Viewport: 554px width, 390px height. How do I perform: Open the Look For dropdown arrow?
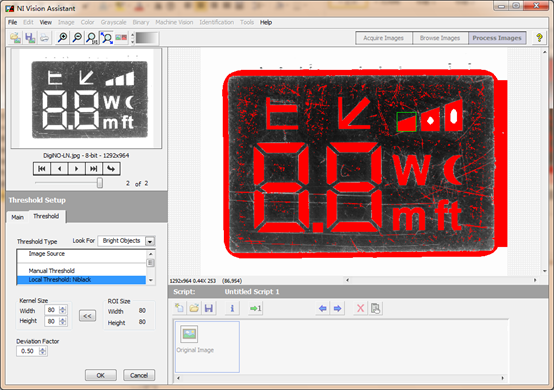point(150,241)
